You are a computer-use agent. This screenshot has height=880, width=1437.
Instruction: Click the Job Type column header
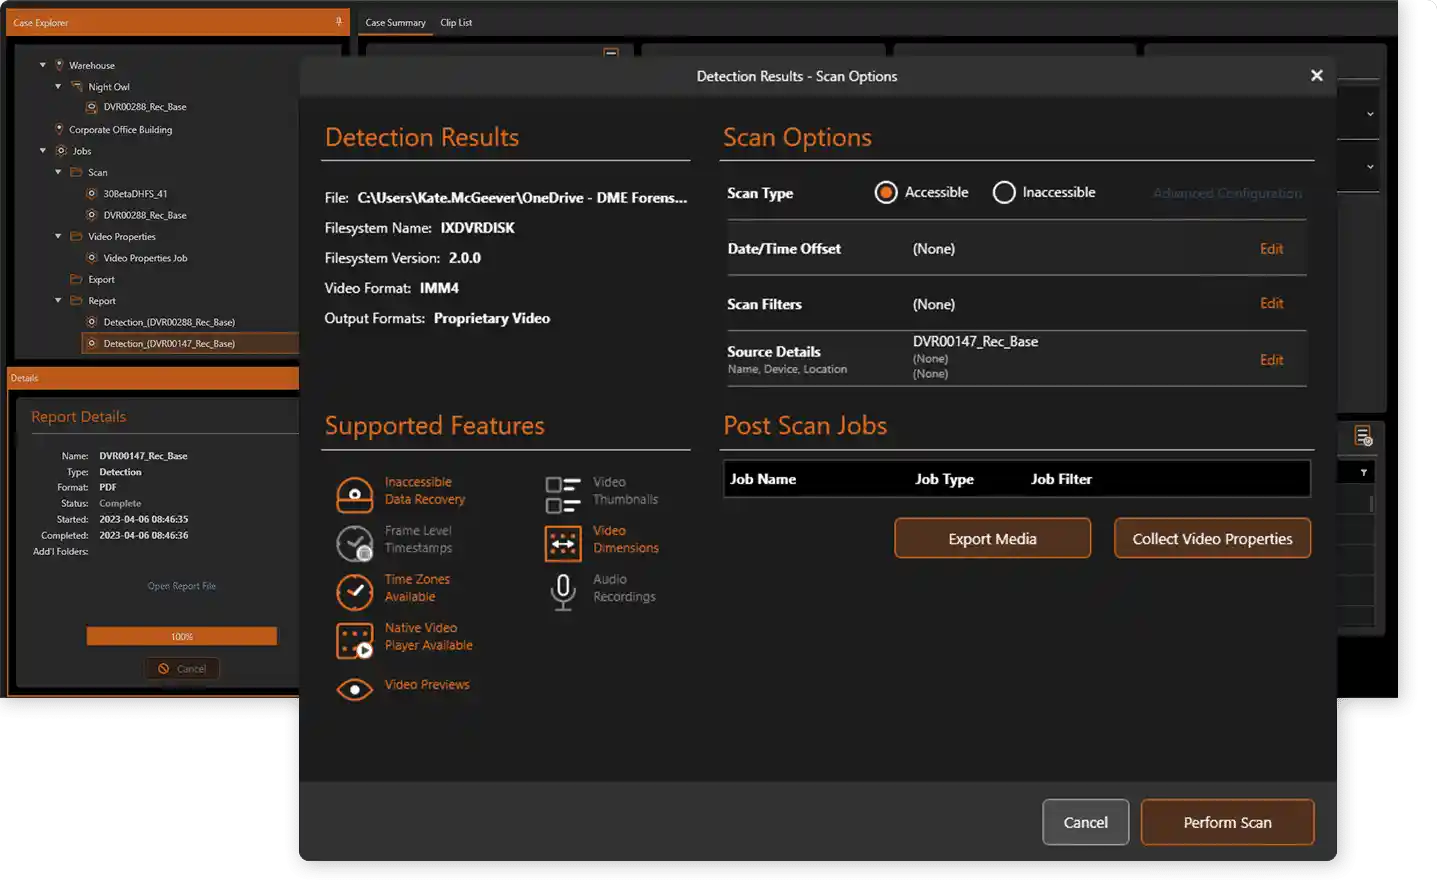tap(944, 479)
